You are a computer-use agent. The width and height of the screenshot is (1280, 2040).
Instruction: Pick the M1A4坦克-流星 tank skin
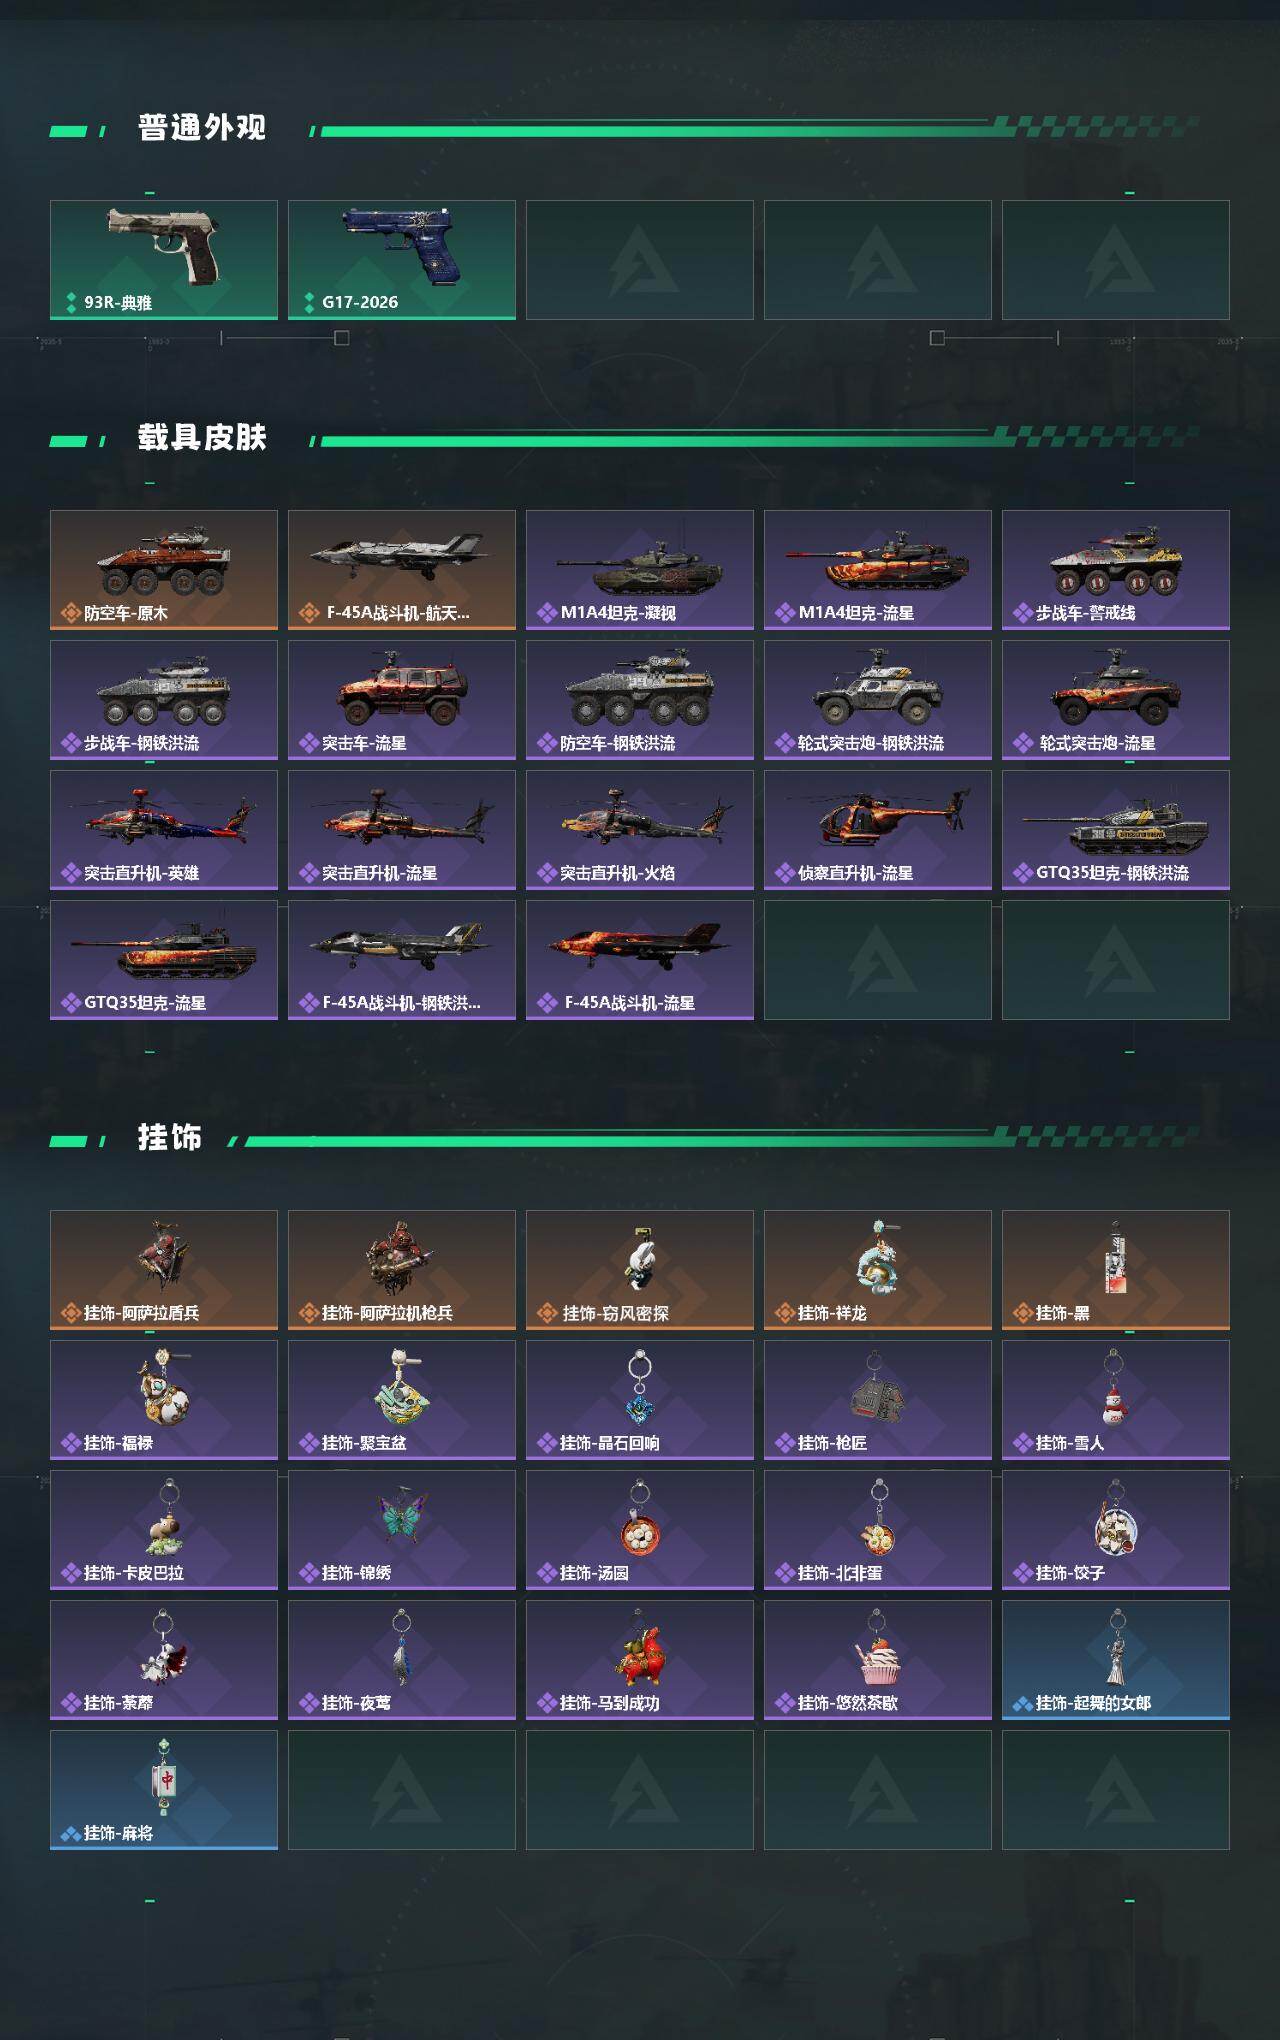(878, 570)
